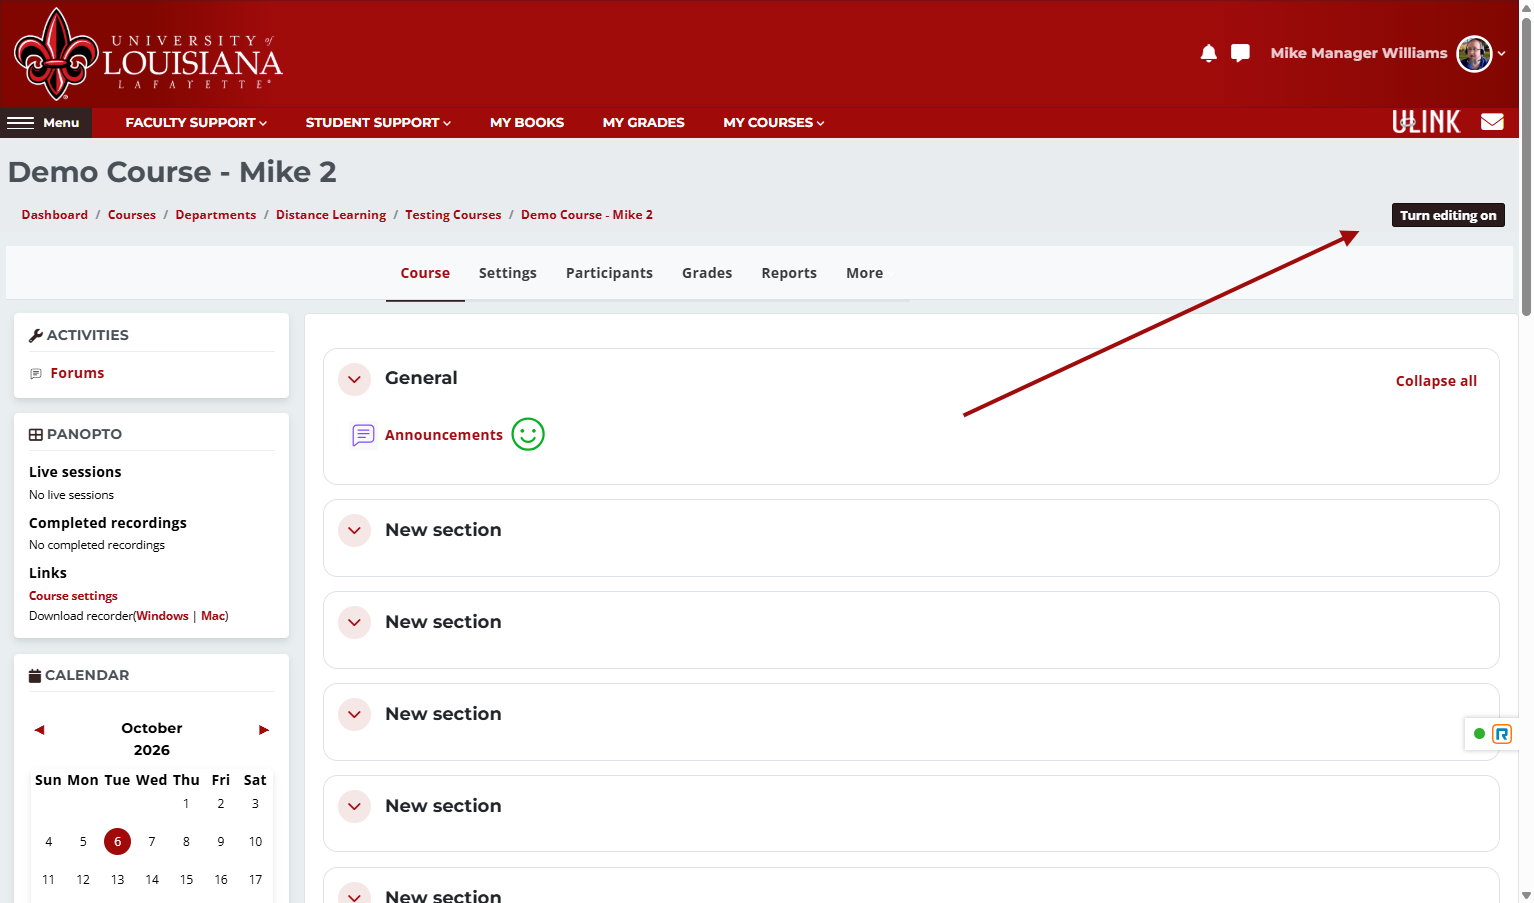Click the Courses breadcrumb link
Viewport: 1534px width, 903px height.
132,215
